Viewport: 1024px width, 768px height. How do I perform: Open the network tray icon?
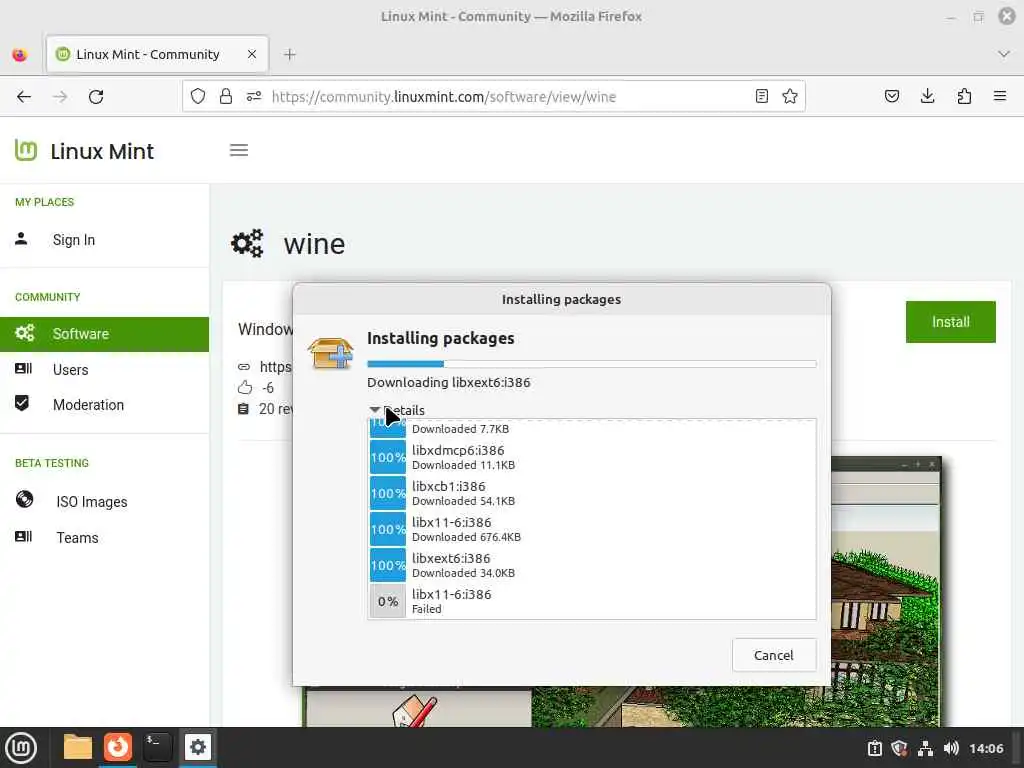click(x=925, y=748)
